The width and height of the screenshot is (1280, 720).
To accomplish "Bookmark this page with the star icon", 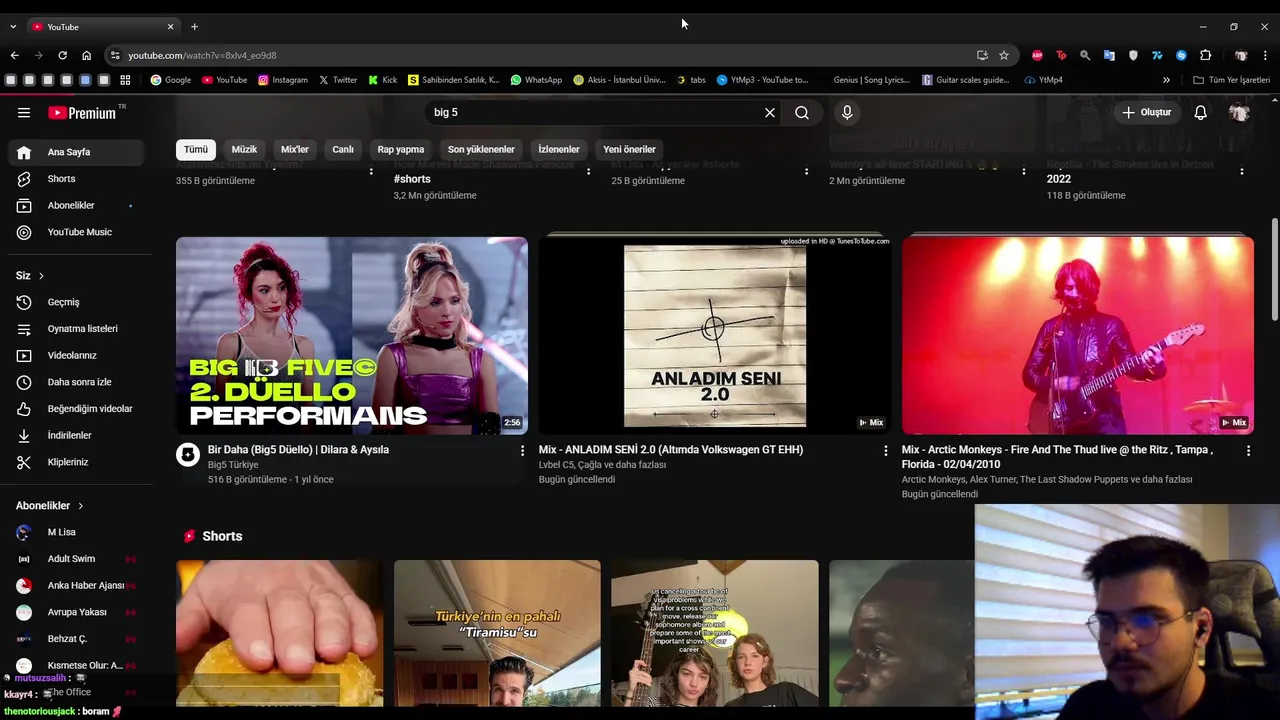I will (x=1004, y=55).
